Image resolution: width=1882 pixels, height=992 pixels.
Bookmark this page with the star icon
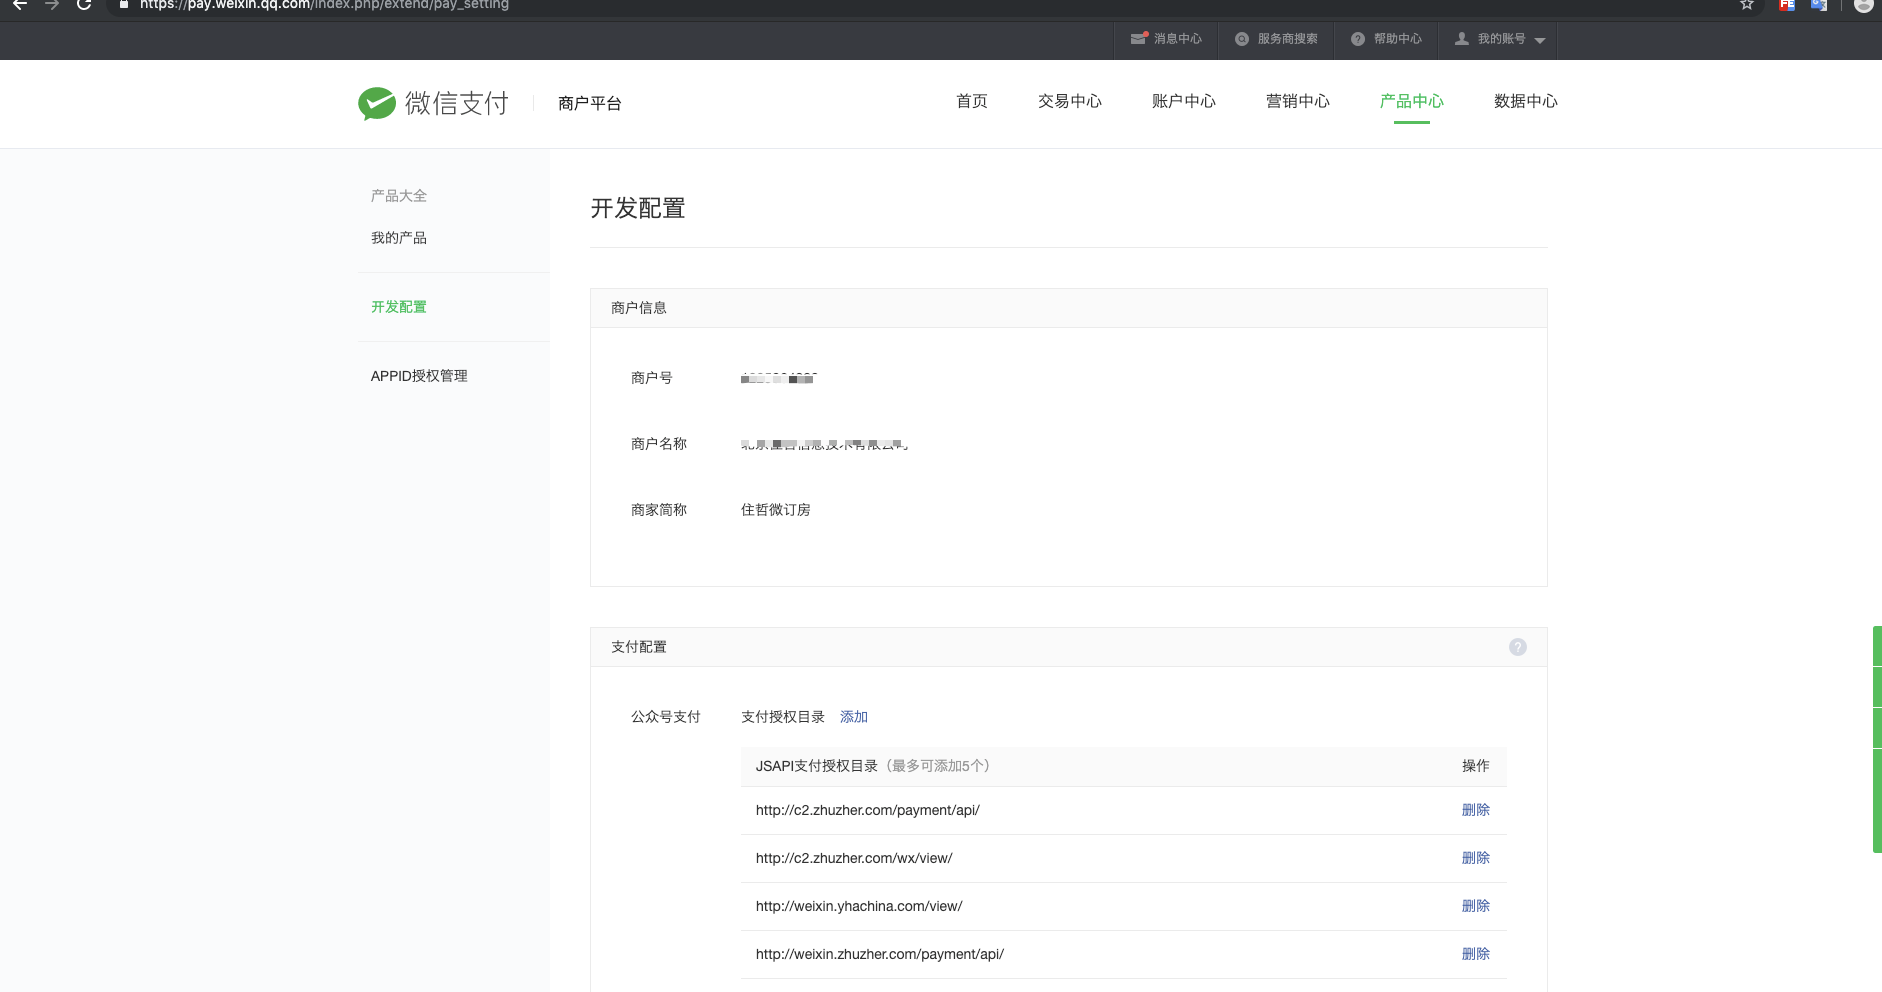(1747, 5)
